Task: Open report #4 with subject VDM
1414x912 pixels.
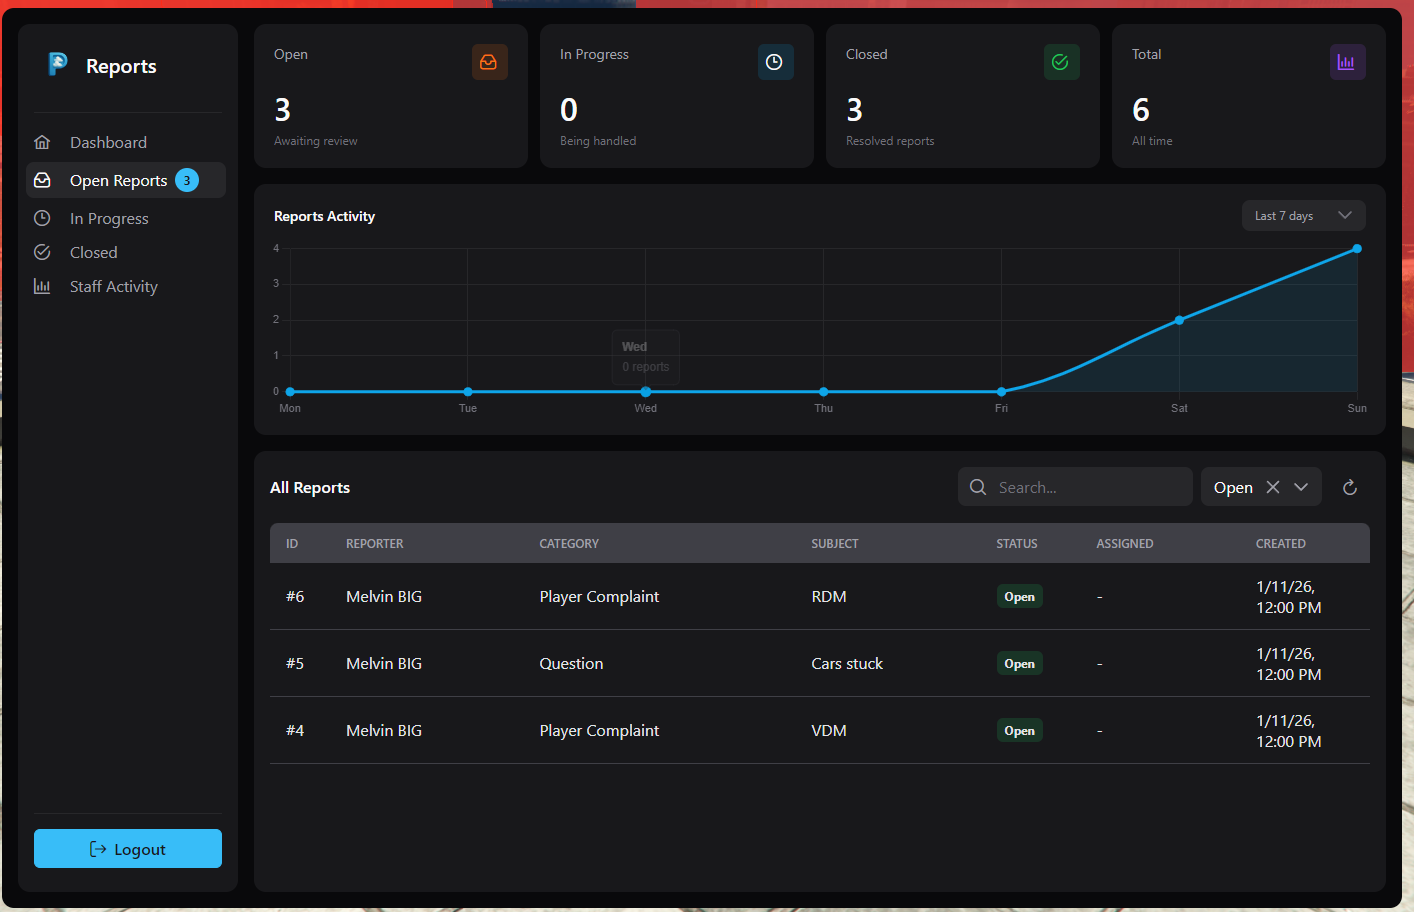Action: click(x=820, y=730)
